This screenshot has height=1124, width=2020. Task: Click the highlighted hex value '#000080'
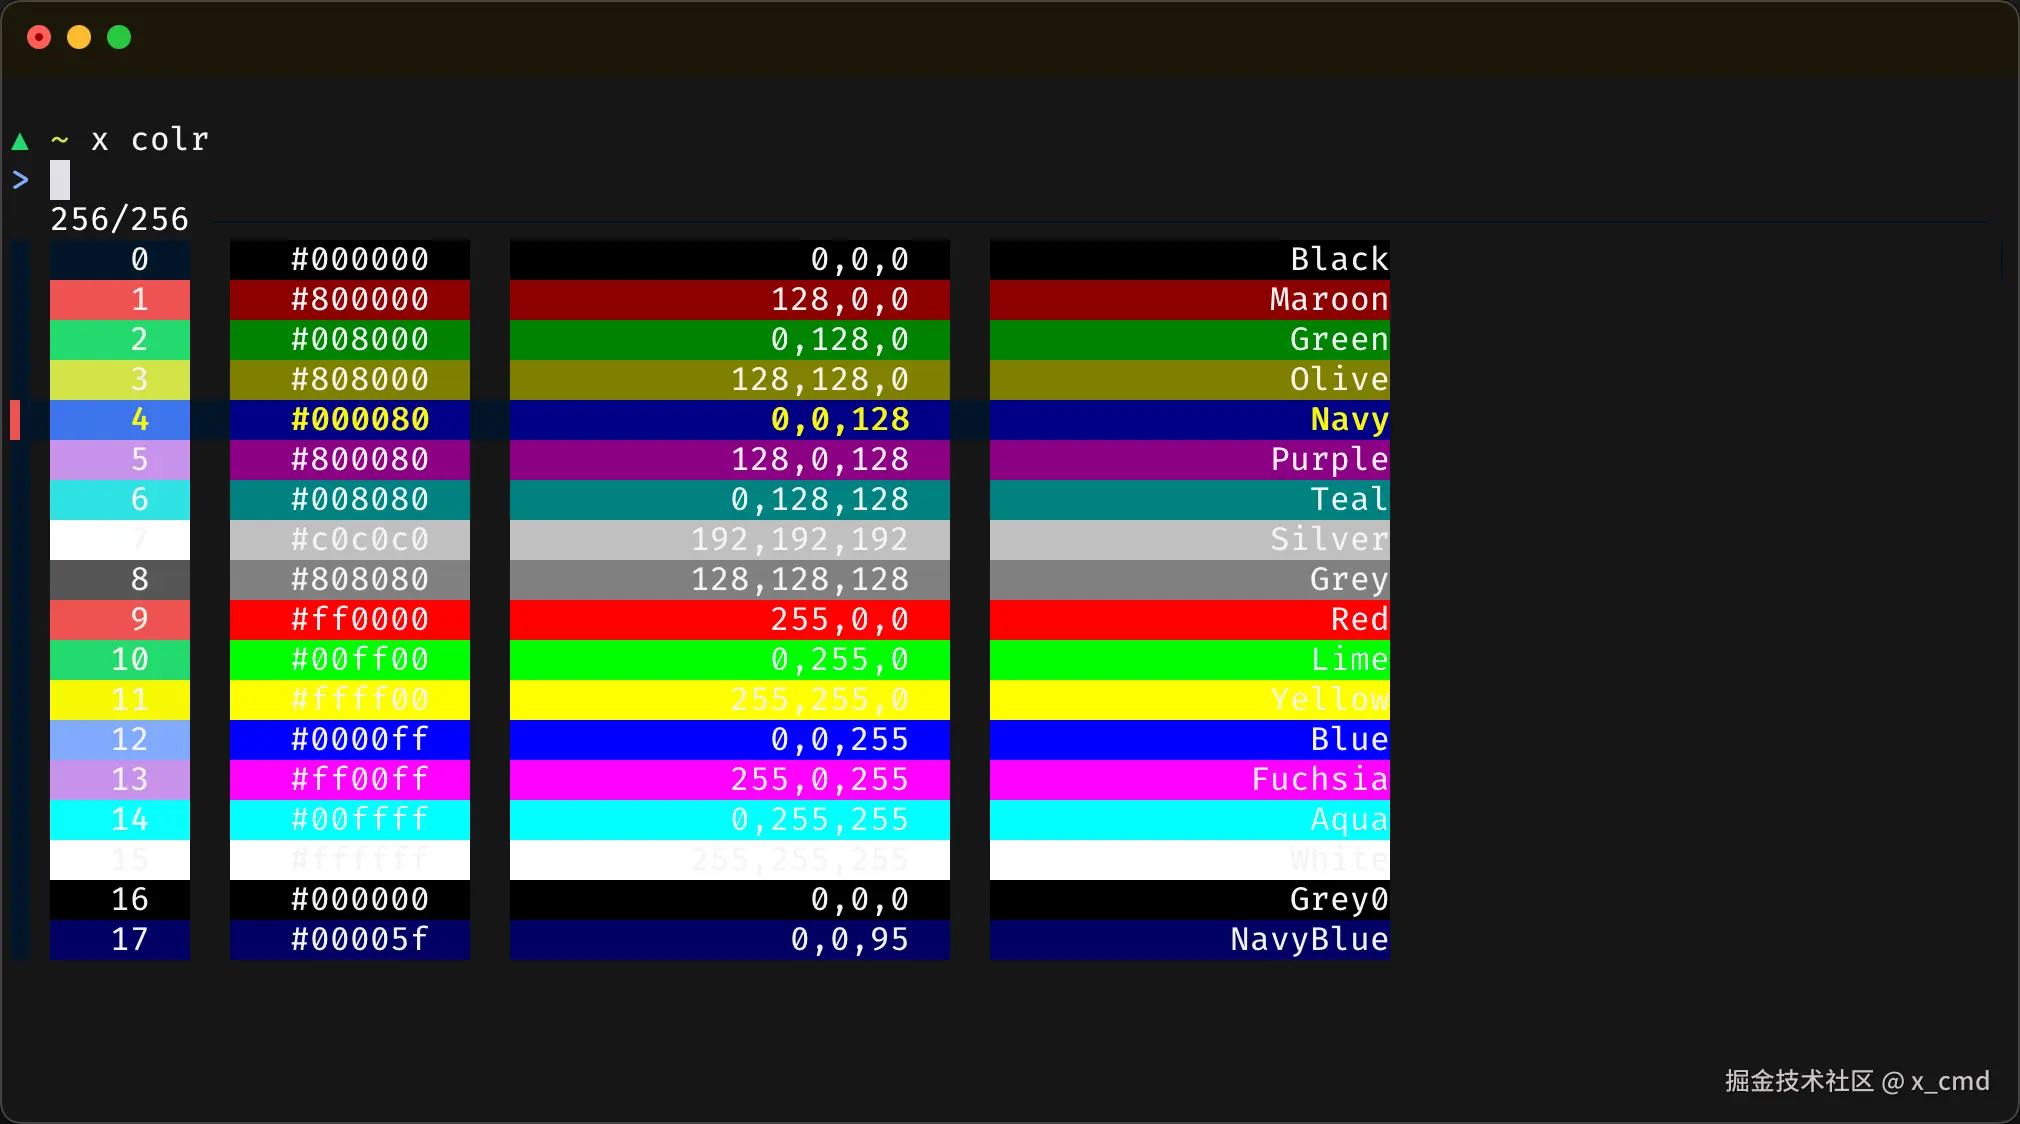(360, 420)
